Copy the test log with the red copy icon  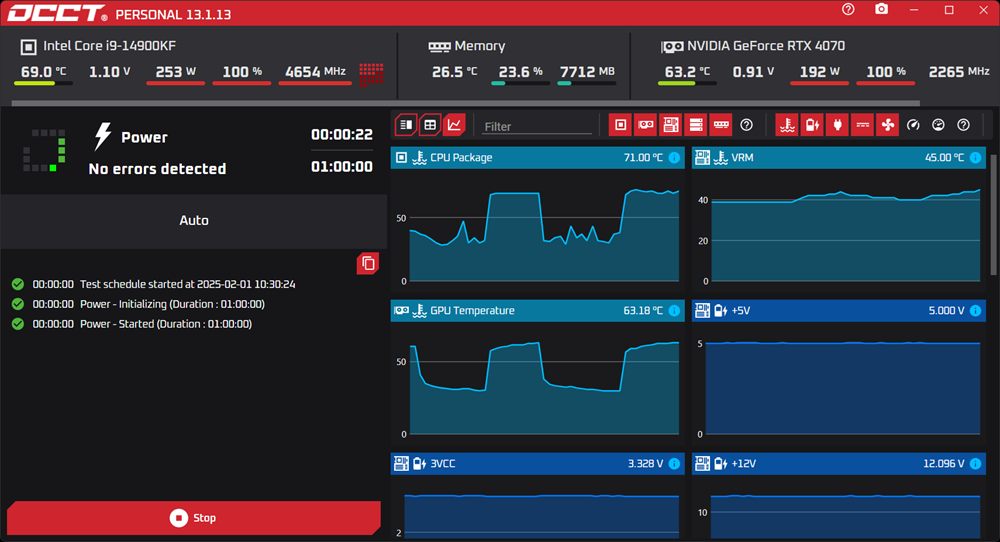[x=368, y=263]
